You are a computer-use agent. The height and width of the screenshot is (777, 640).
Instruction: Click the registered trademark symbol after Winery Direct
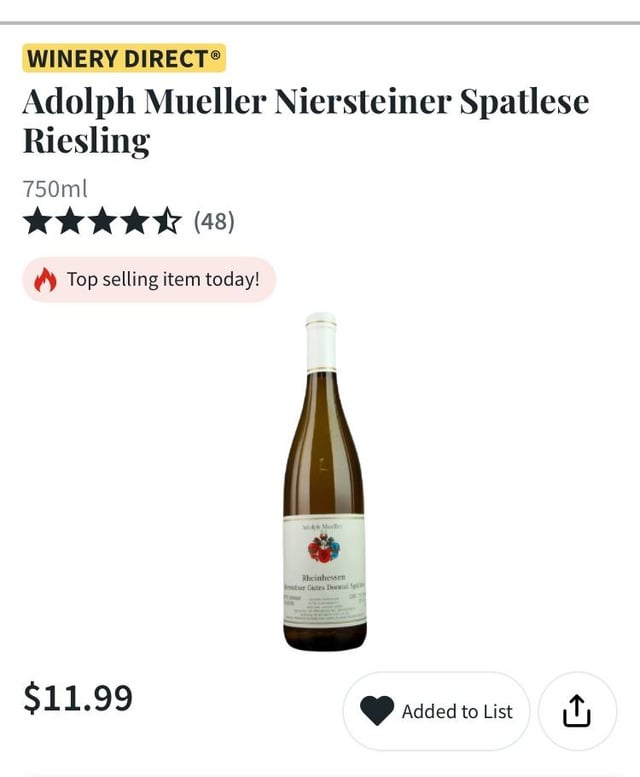point(215,57)
